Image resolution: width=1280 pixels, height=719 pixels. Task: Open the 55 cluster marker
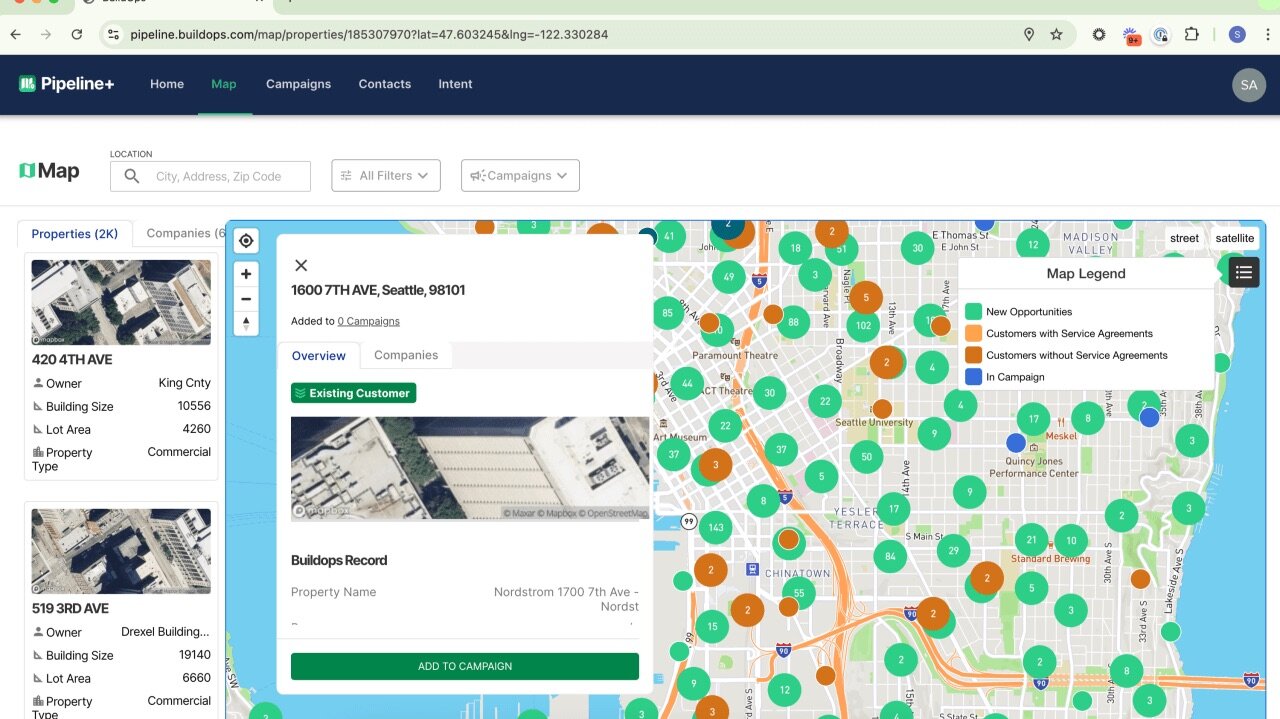(799, 593)
